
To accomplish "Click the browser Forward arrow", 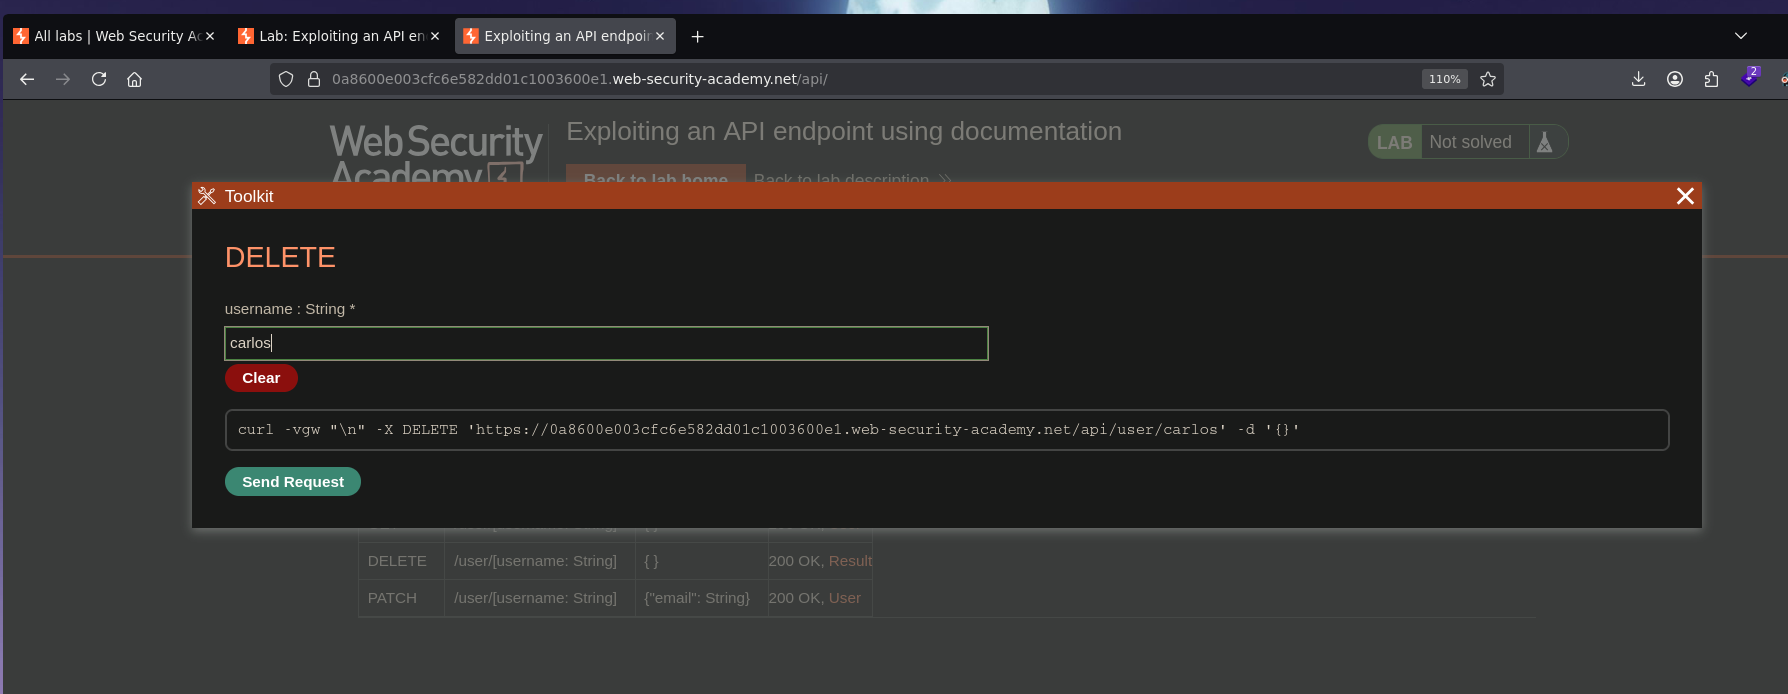I will [x=63, y=79].
